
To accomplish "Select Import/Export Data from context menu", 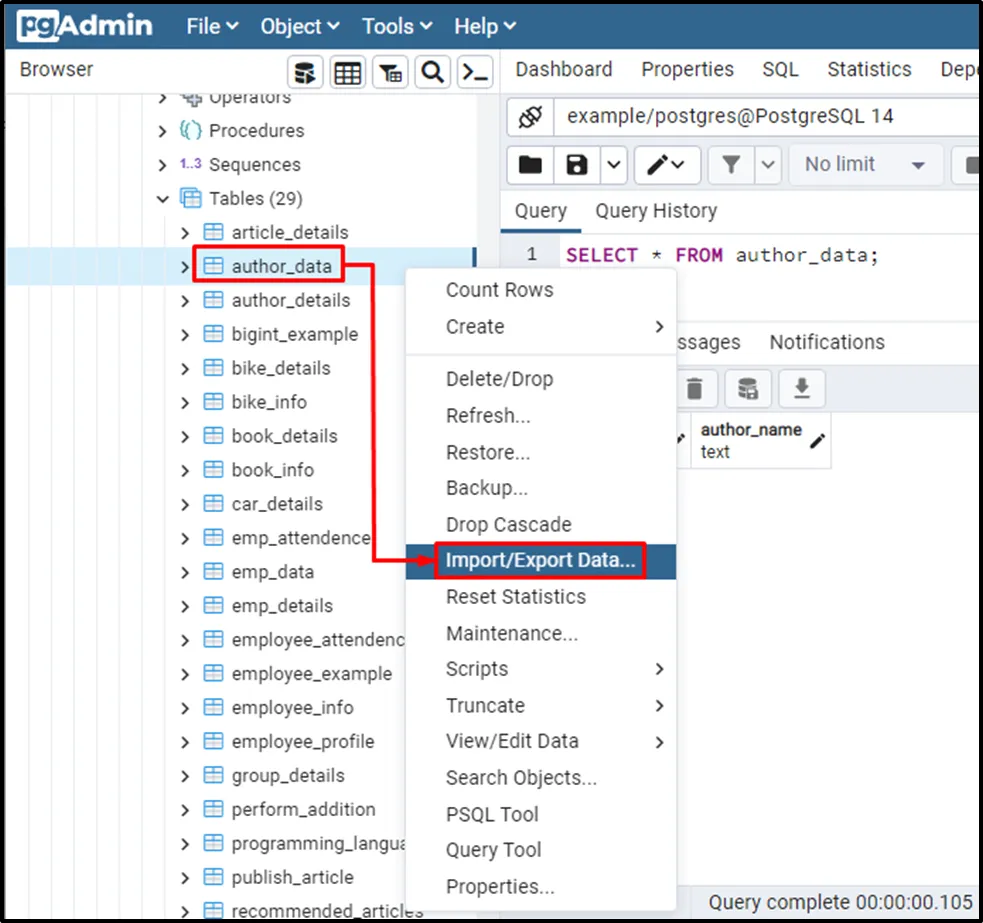I will tap(540, 561).
